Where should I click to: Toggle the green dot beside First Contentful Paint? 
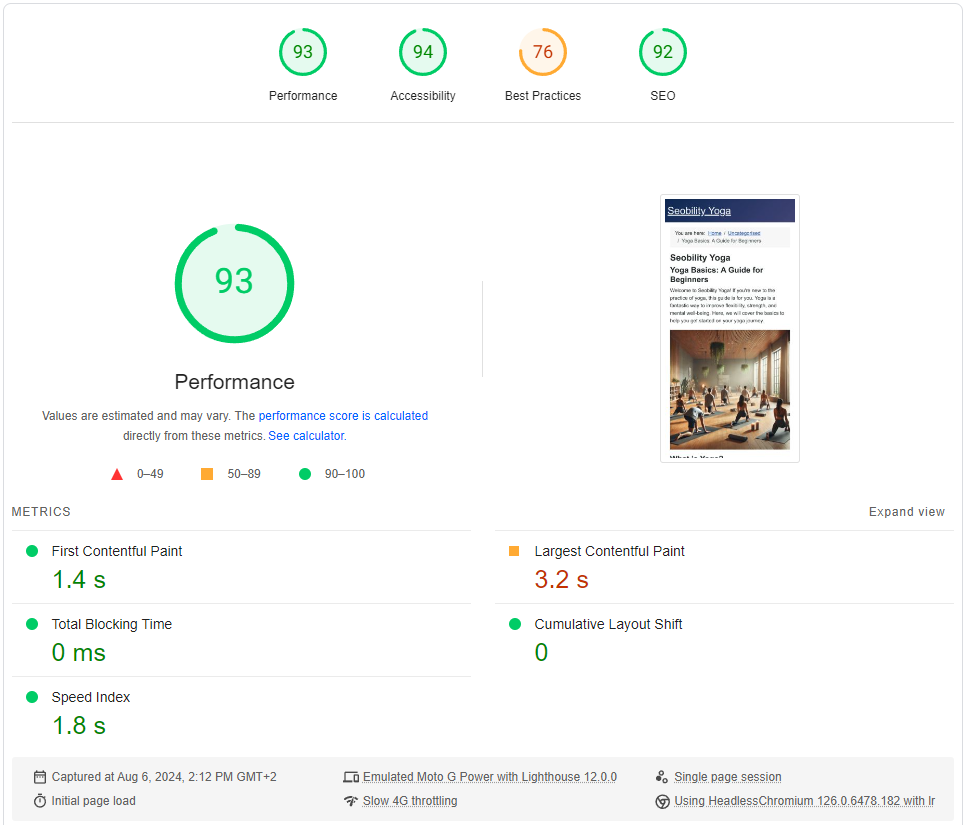(x=31, y=551)
